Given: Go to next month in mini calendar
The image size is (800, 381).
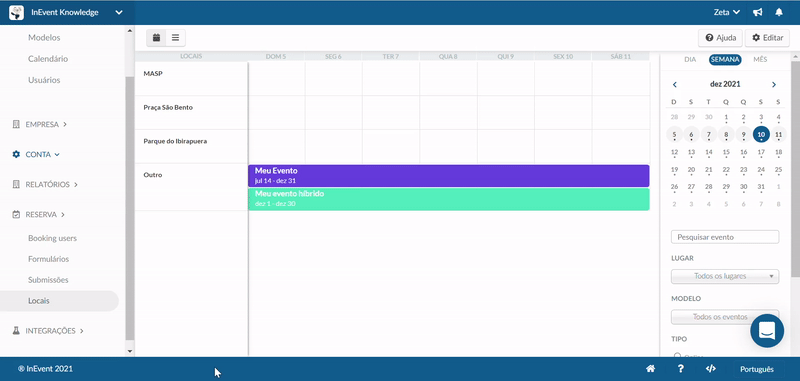Looking at the screenshot, I should (774, 85).
